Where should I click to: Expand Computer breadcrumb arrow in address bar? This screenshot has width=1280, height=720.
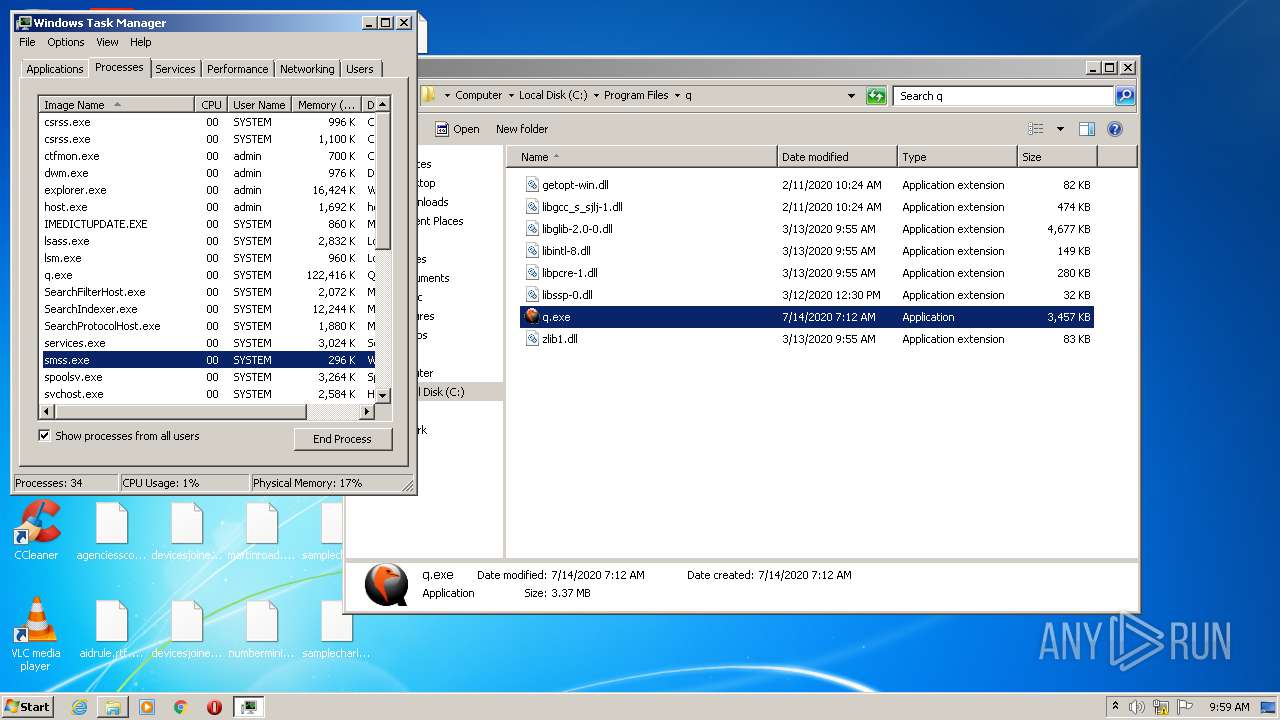tap(511, 96)
